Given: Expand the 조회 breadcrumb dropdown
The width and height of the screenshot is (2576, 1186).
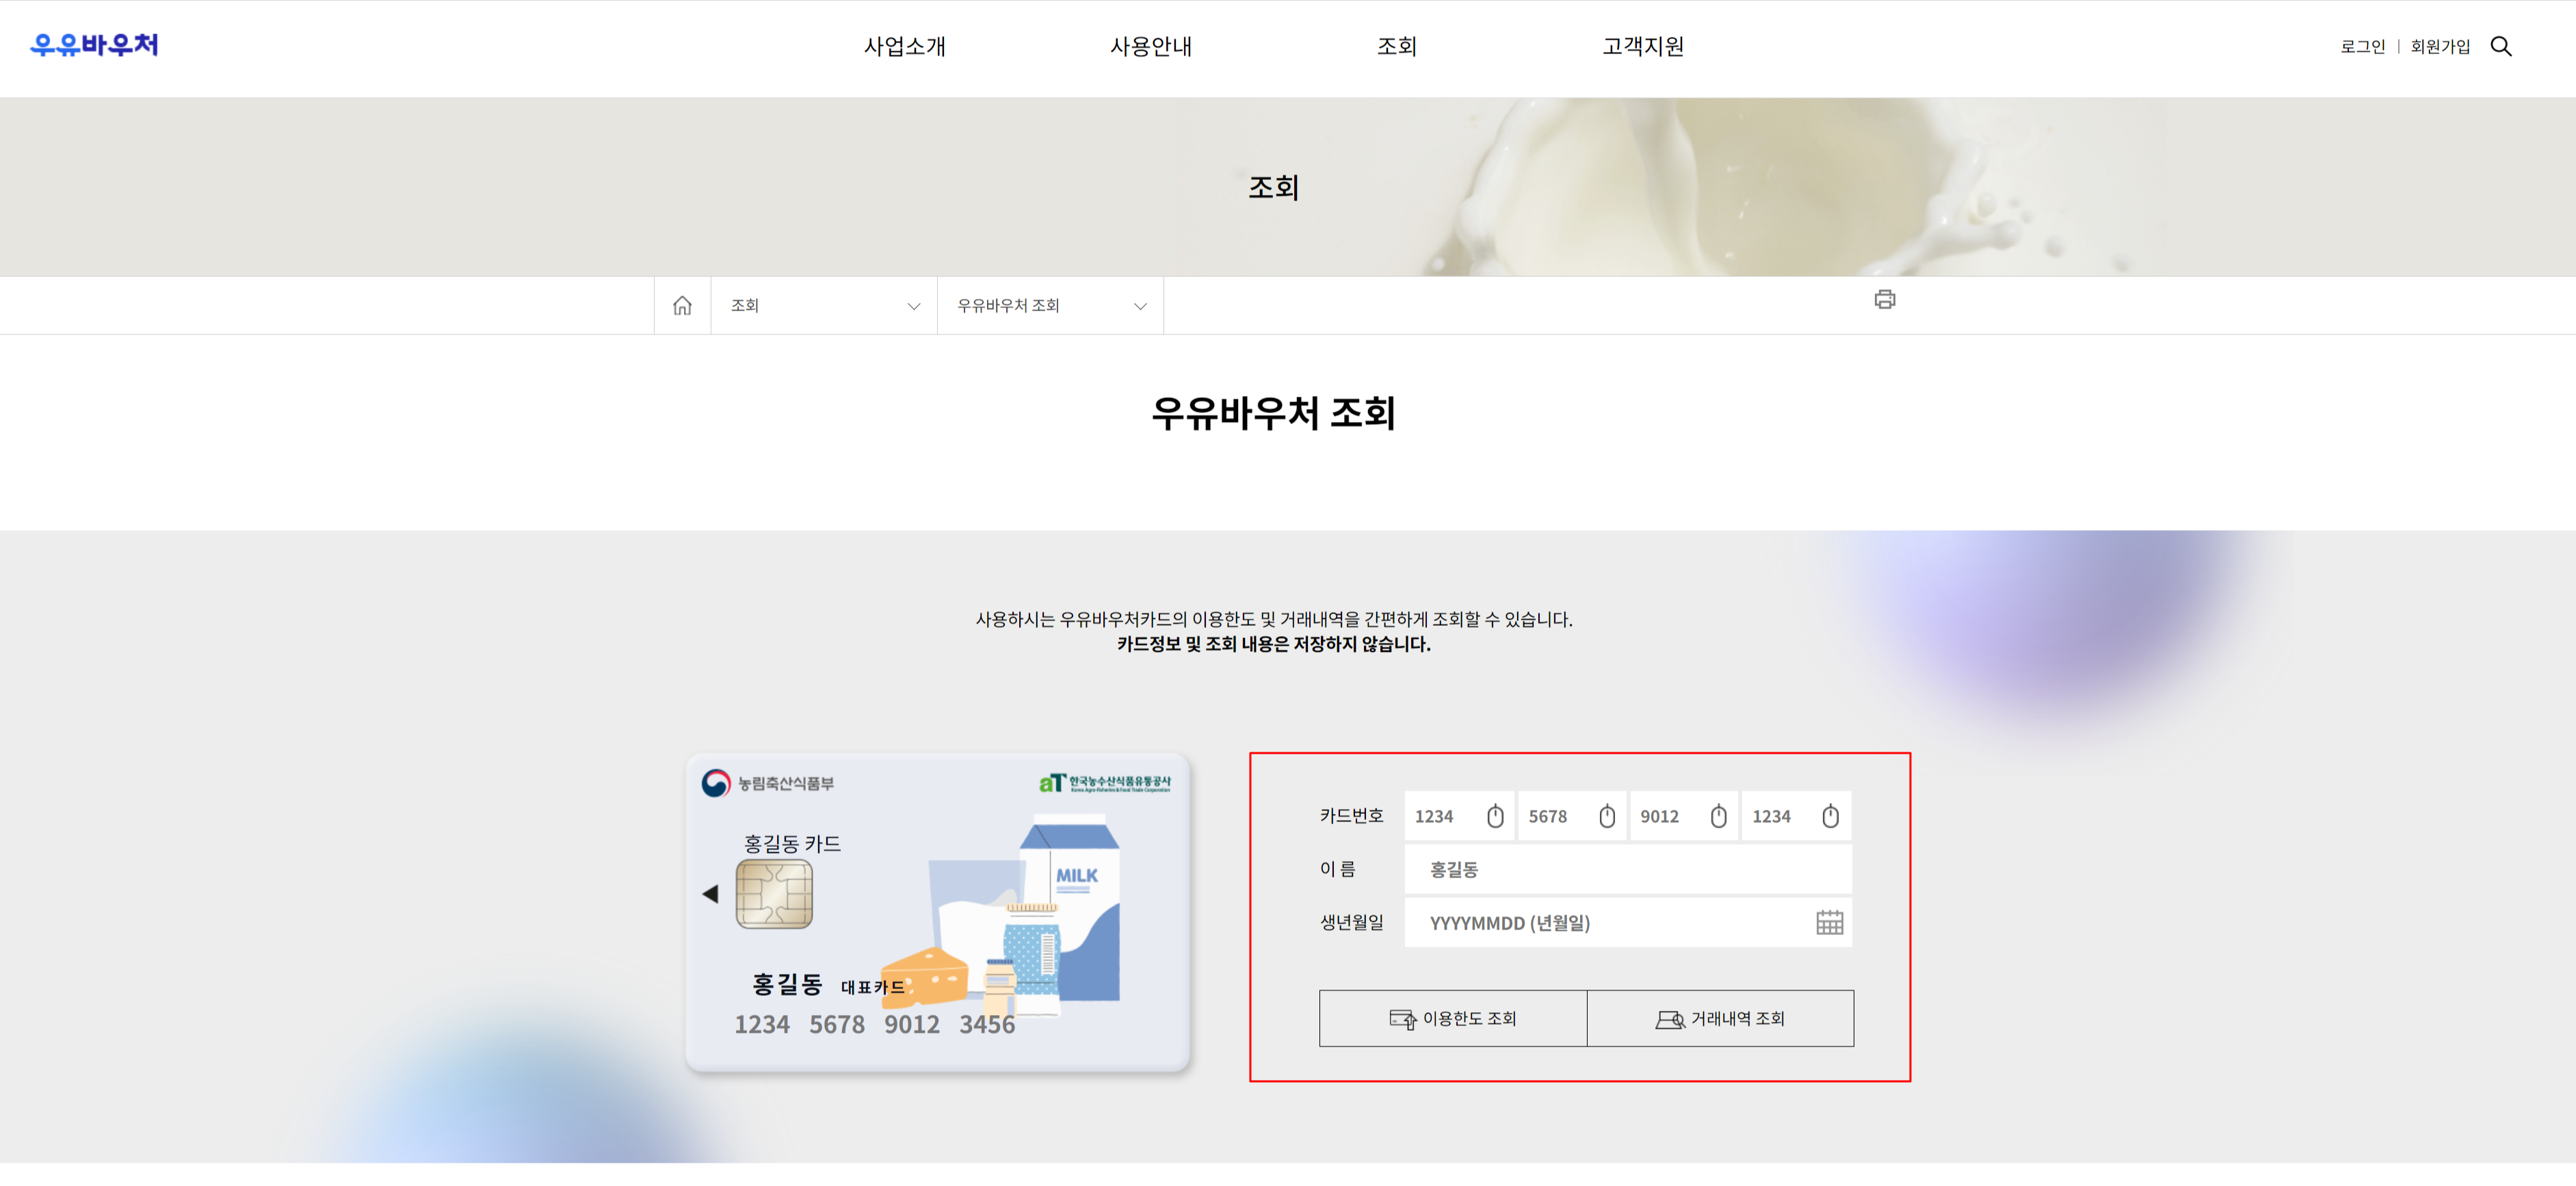Looking at the screenshot, I should tap(824, 305).
